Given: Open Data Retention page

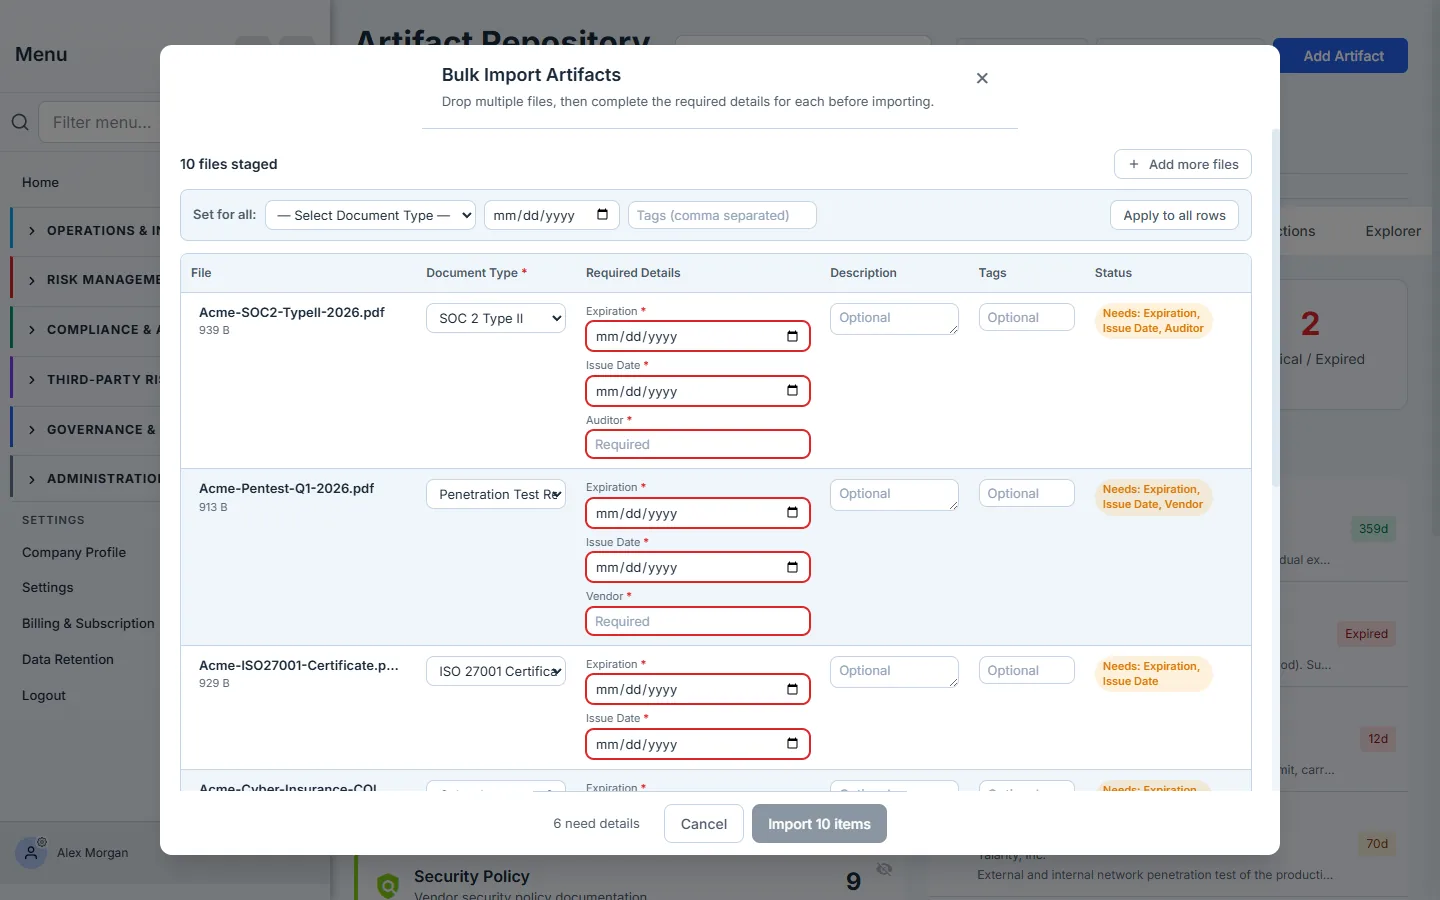Looking at the screenshot, I should [x=68, y=659].
